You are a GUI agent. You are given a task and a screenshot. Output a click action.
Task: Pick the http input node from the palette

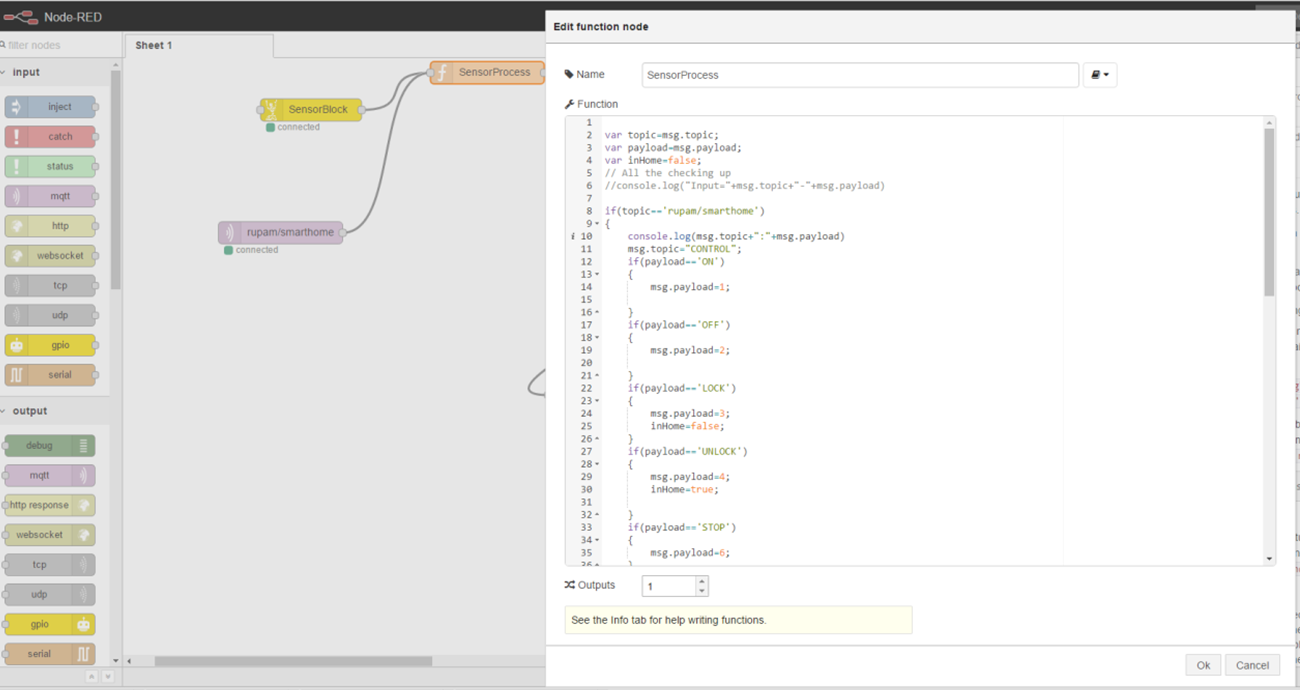click(50, 226)
